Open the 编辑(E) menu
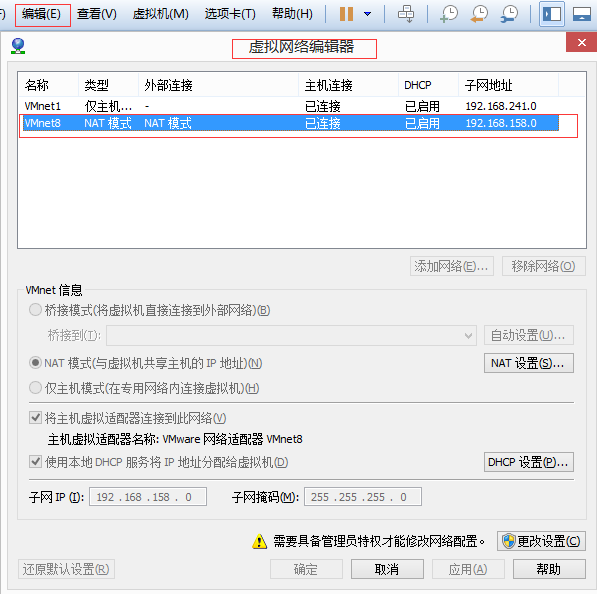Viewport: 597px width, 594px height. tap(42, 14)
